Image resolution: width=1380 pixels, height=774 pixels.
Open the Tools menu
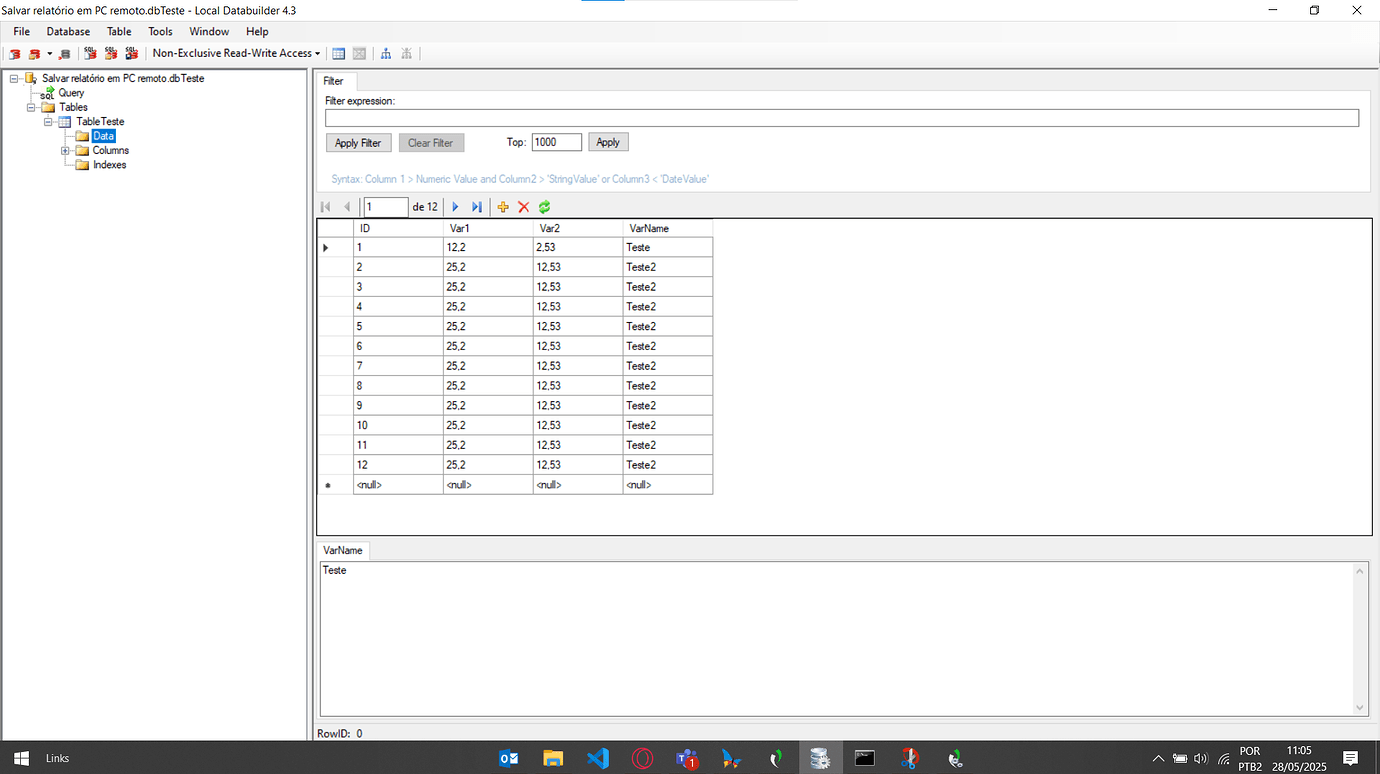tap(160, 32)
